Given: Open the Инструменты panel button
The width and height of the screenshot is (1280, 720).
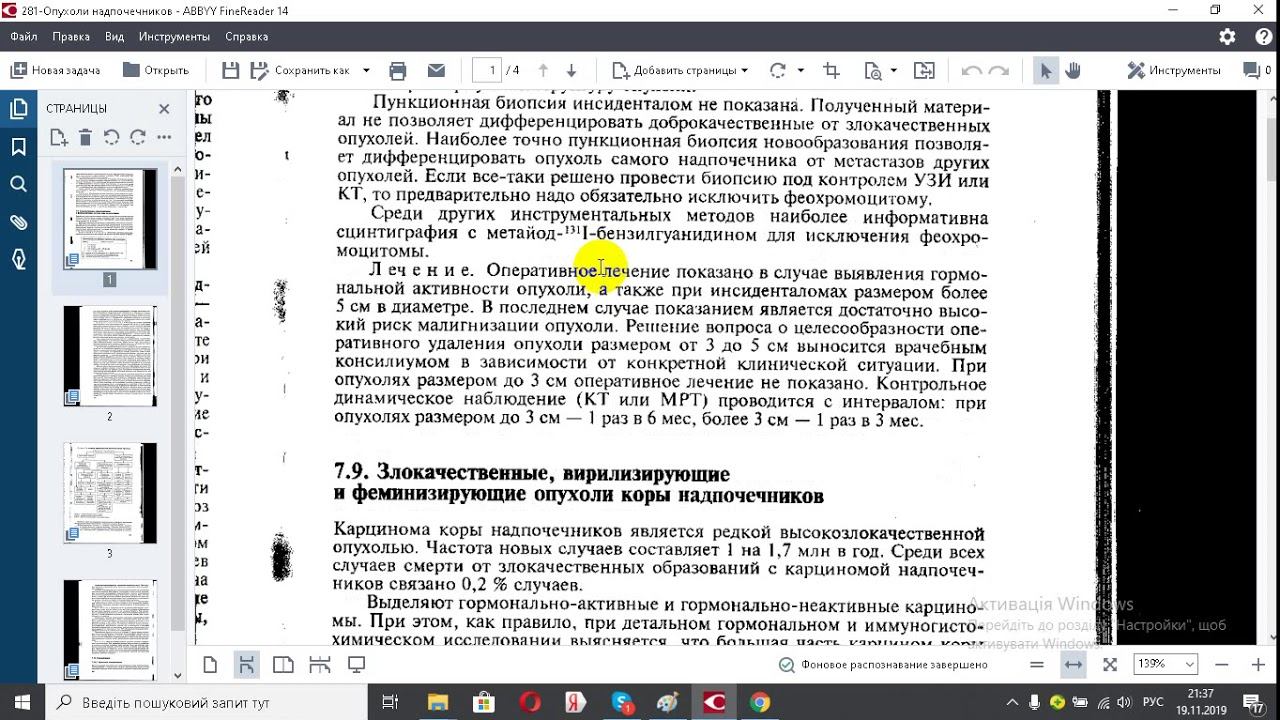Looking at the screenshot, I should point(1174,70).
